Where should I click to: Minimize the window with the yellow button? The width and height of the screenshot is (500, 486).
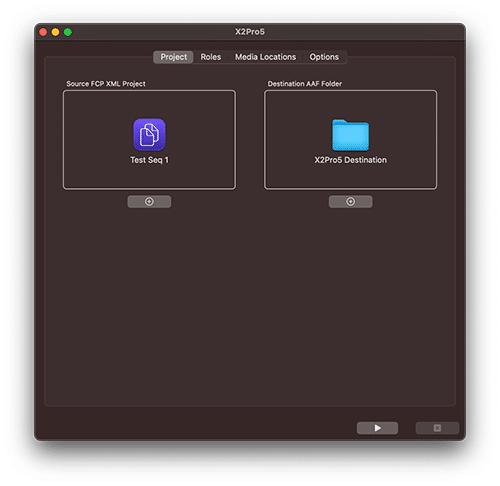(55, 32)
